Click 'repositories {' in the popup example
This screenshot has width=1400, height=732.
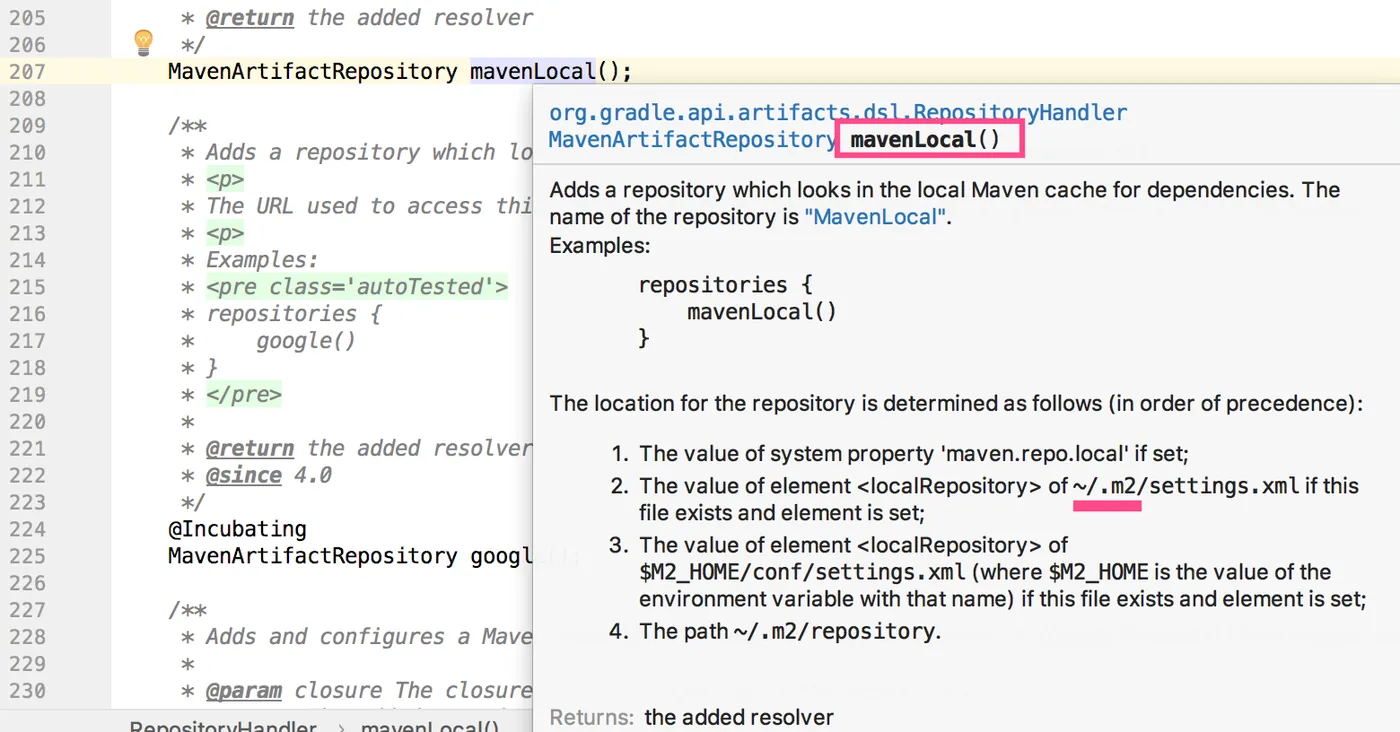coord(725,284)
